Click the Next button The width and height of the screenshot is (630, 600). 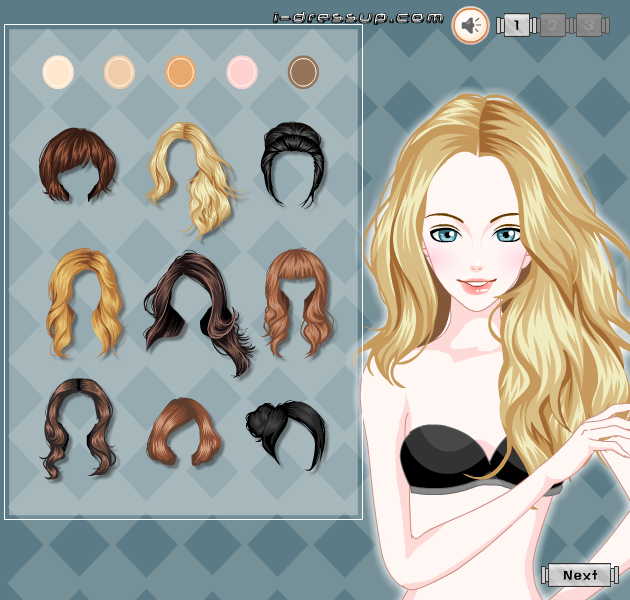coord(580,575)
